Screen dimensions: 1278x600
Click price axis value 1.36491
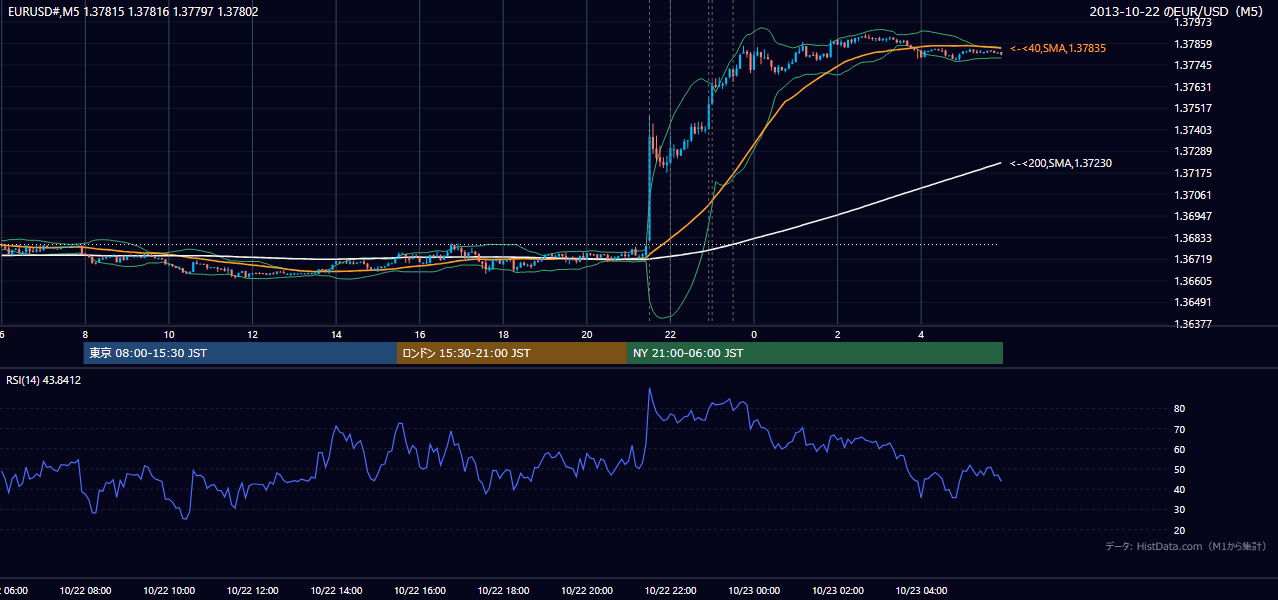1192,302
